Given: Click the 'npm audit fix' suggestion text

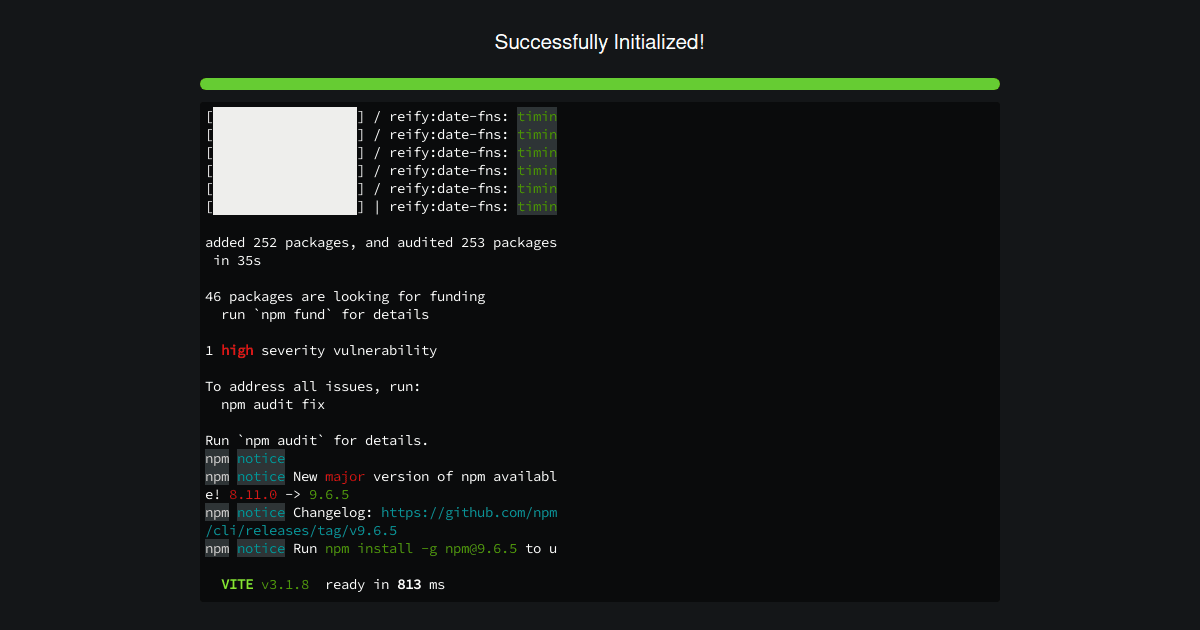Looking at the screenshot, I should pos(272,404).
